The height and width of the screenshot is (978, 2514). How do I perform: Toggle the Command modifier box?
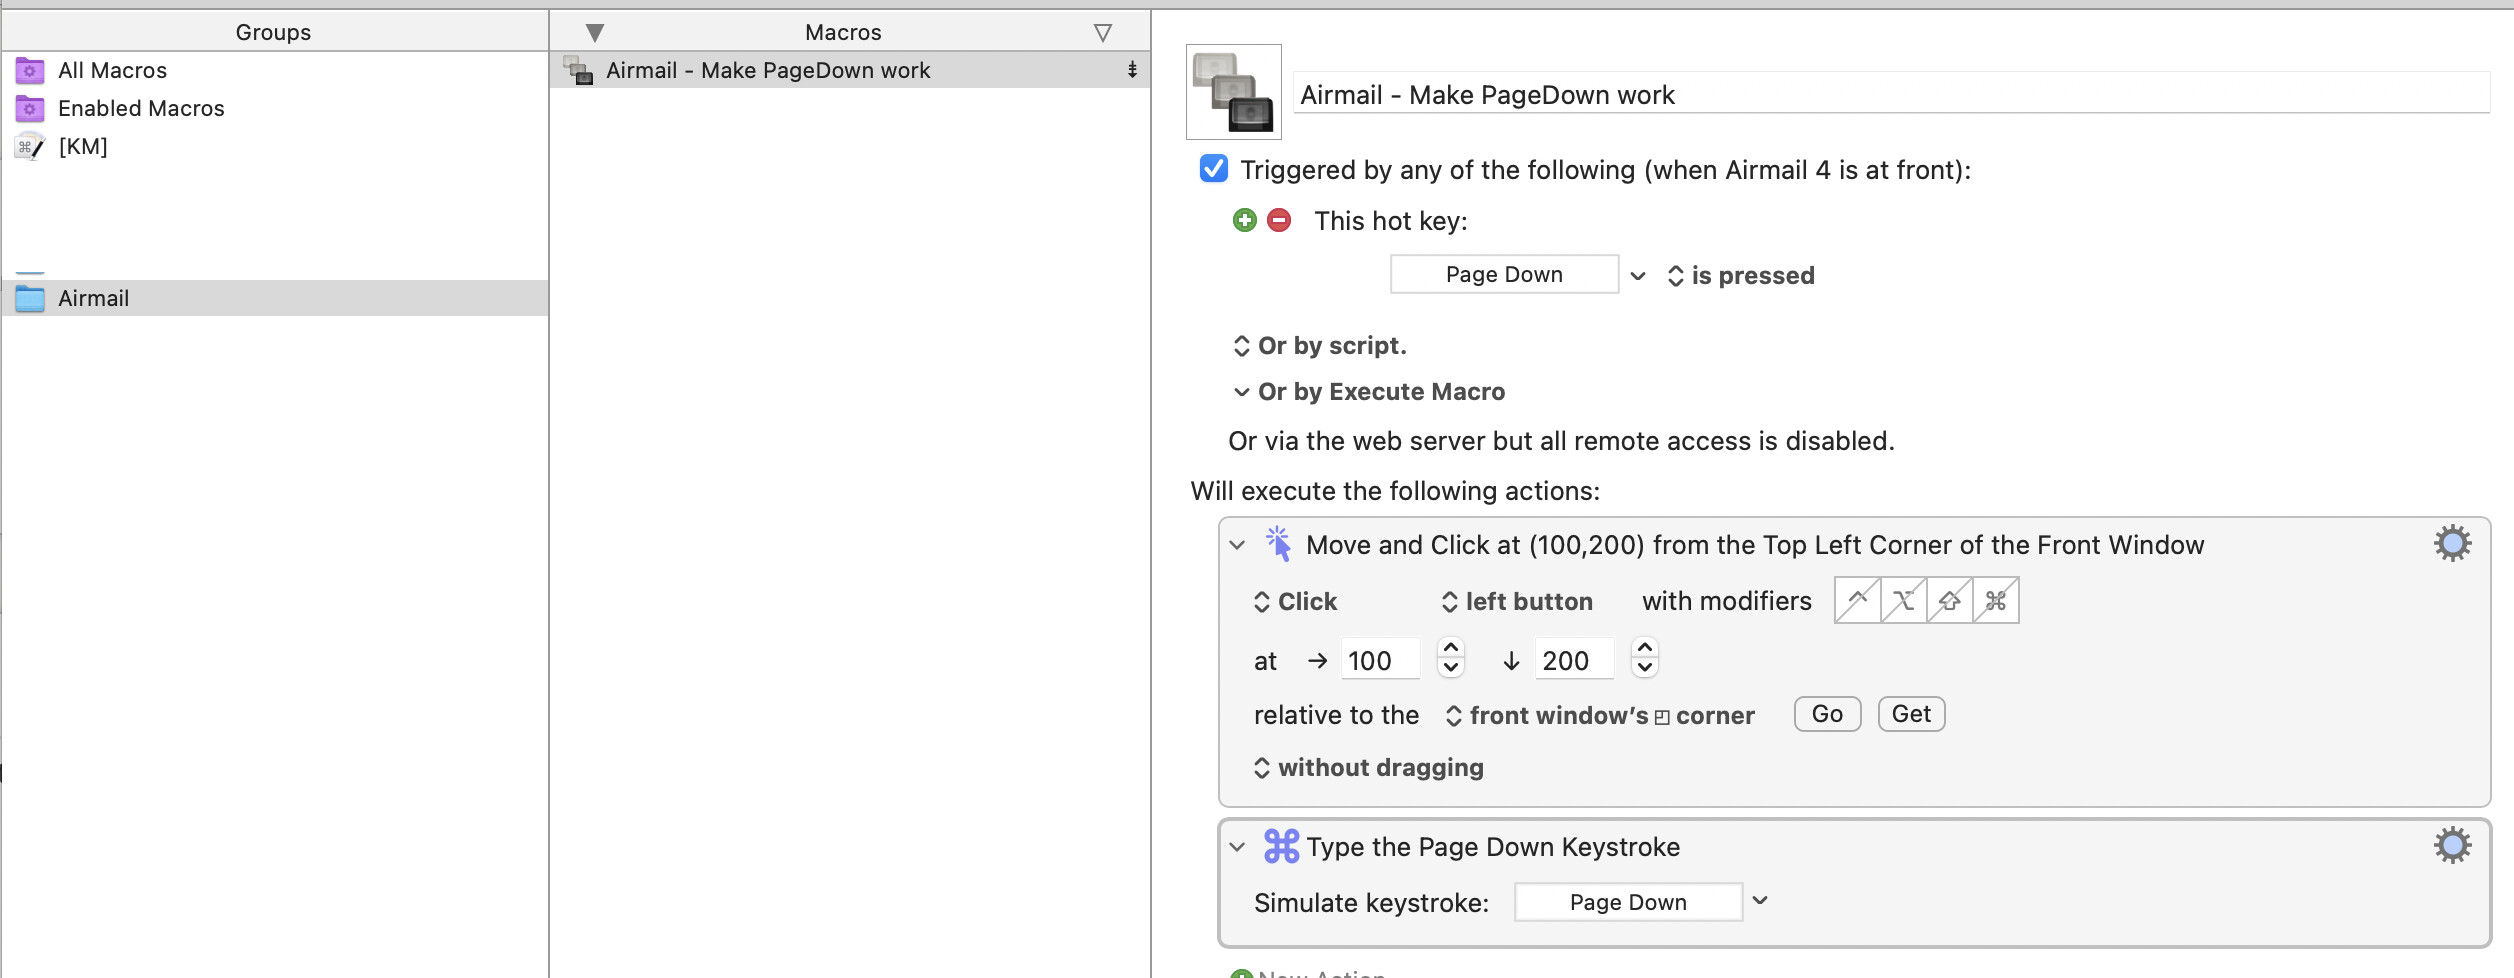(1996, 600)
